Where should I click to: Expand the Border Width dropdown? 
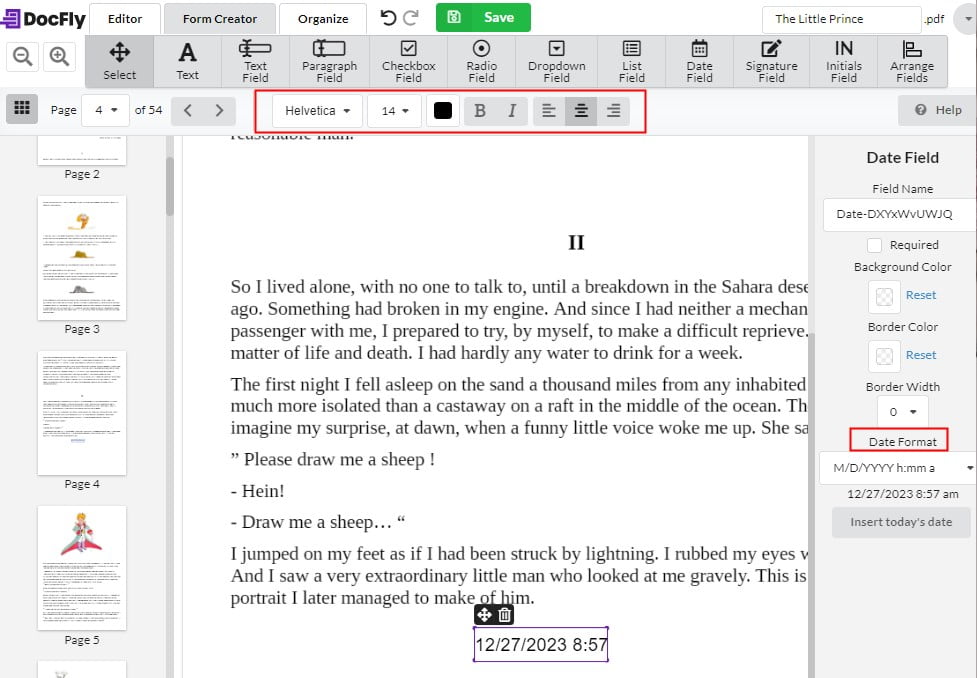pyautogui.click(x=901, y=411)
